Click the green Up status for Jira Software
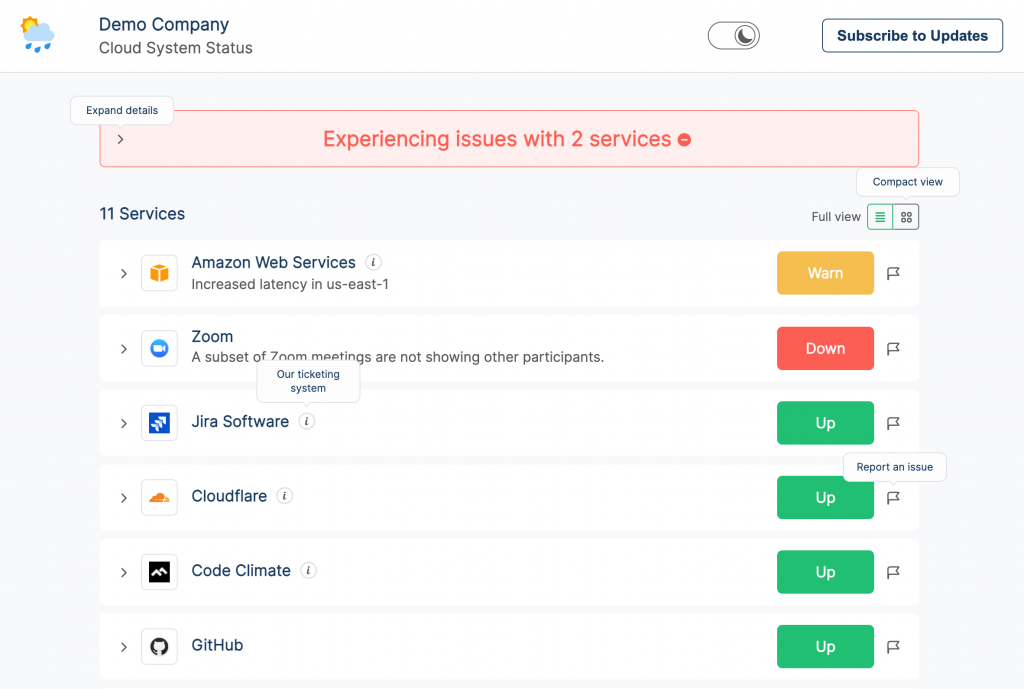The image size is (1024, 689). pyautogui.click(x=825, y=423)
